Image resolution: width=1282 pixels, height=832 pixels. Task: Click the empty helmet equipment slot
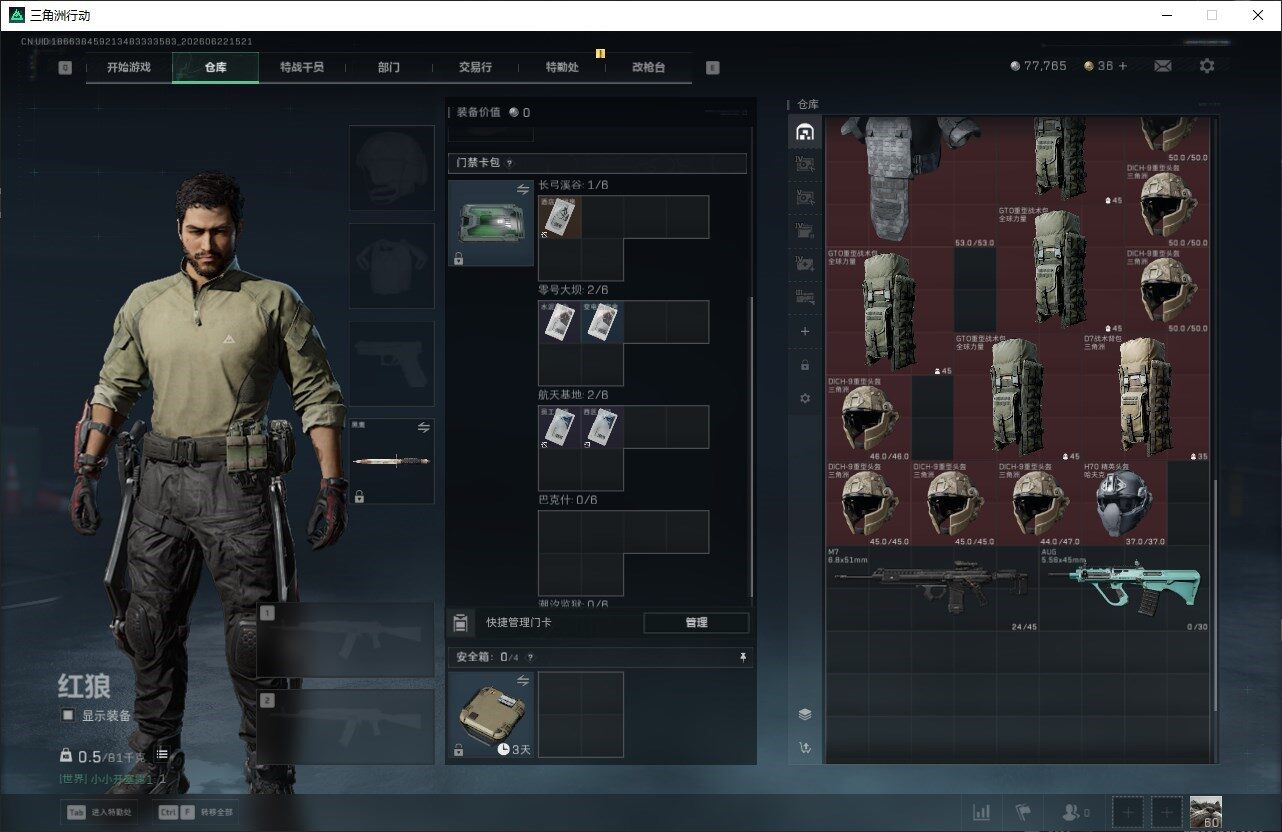coord(392,167)
